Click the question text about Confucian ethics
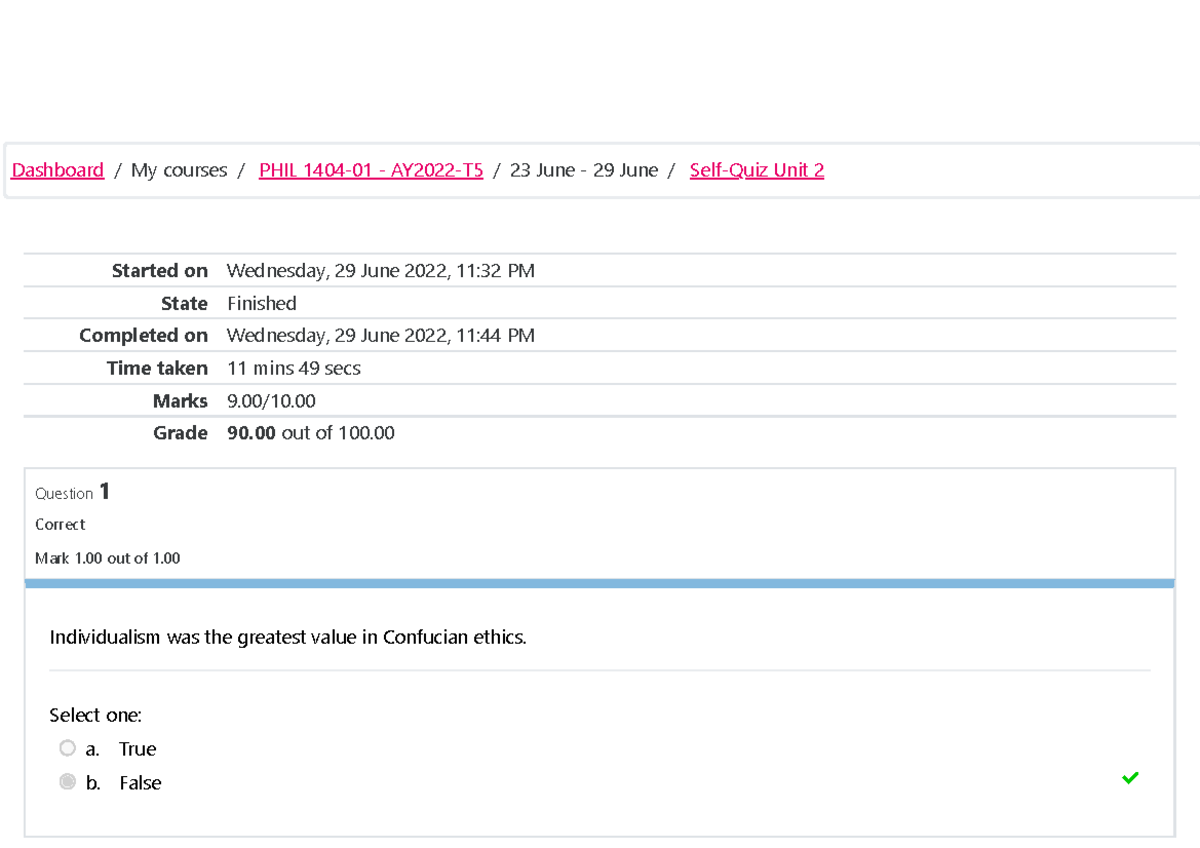Viewport: 1200px width, 848px height. 288,637
